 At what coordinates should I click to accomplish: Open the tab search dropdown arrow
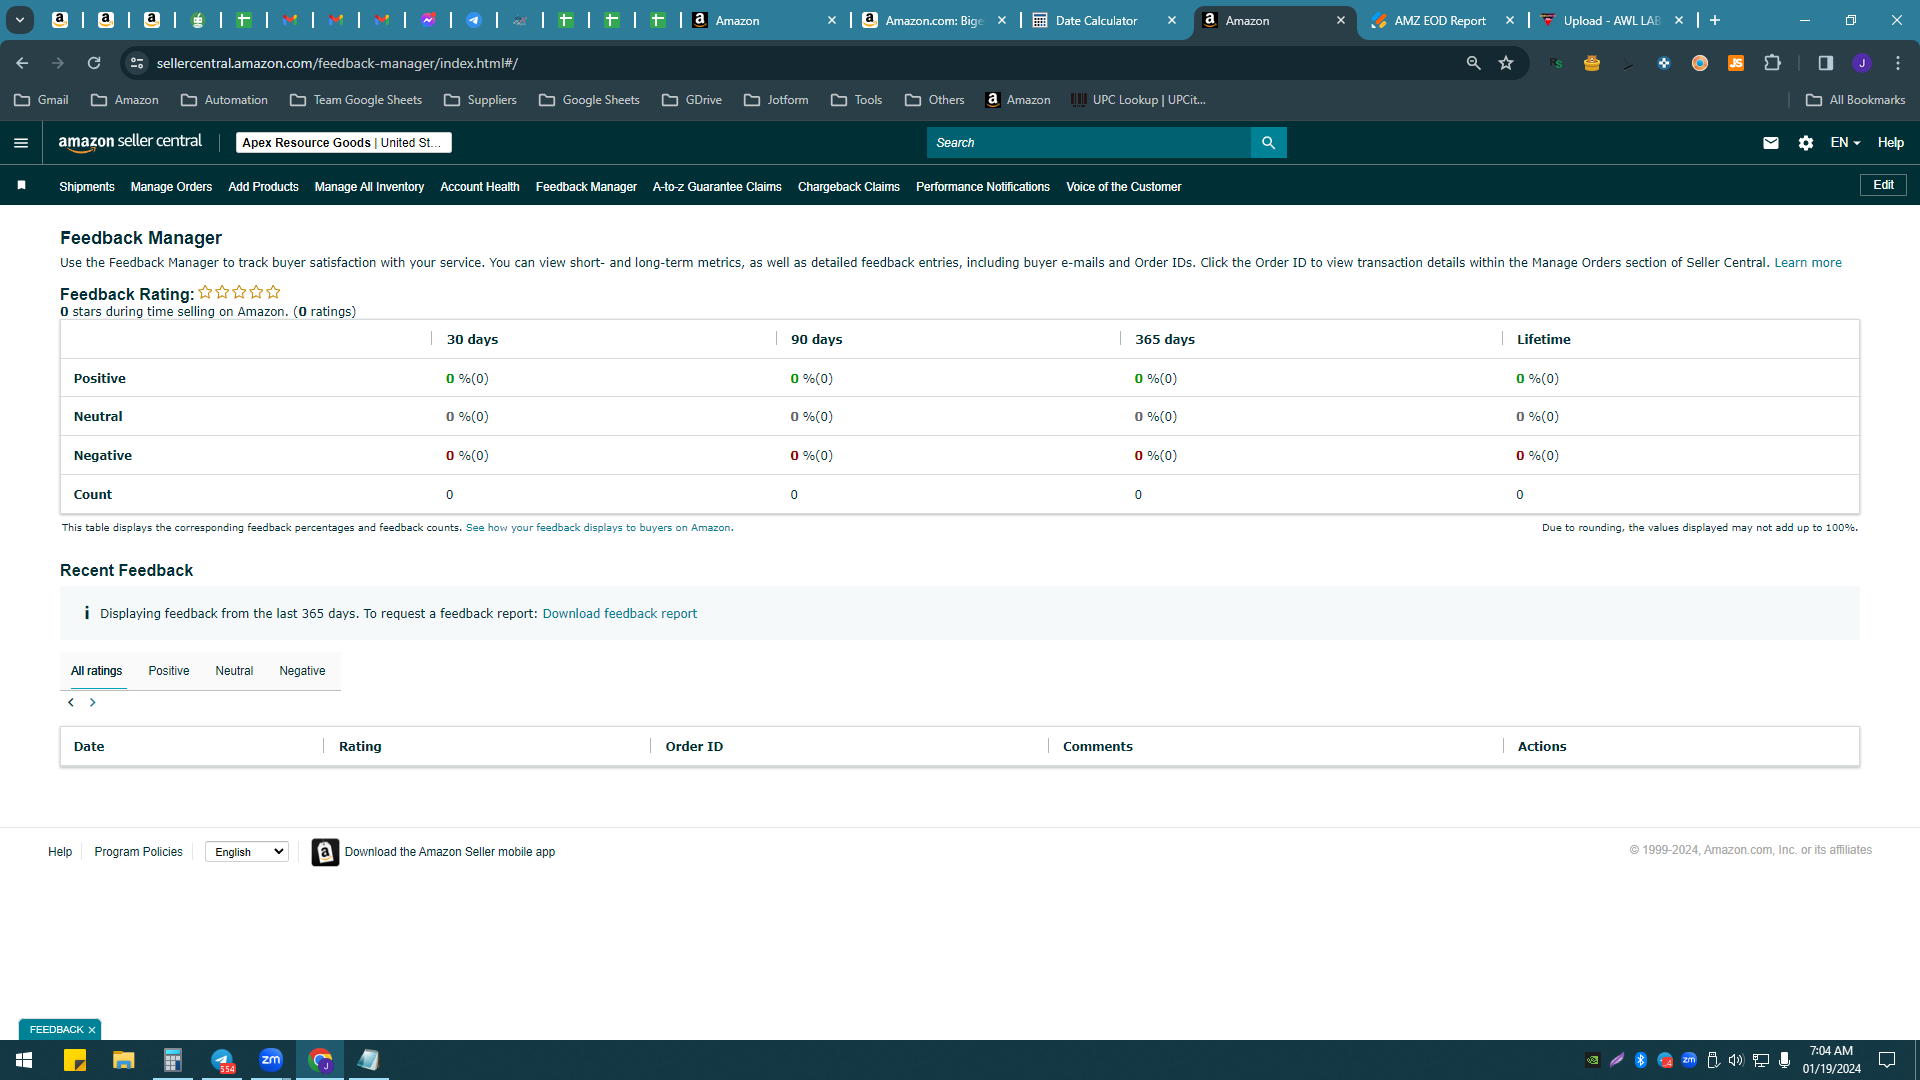[x=20, y=20]
